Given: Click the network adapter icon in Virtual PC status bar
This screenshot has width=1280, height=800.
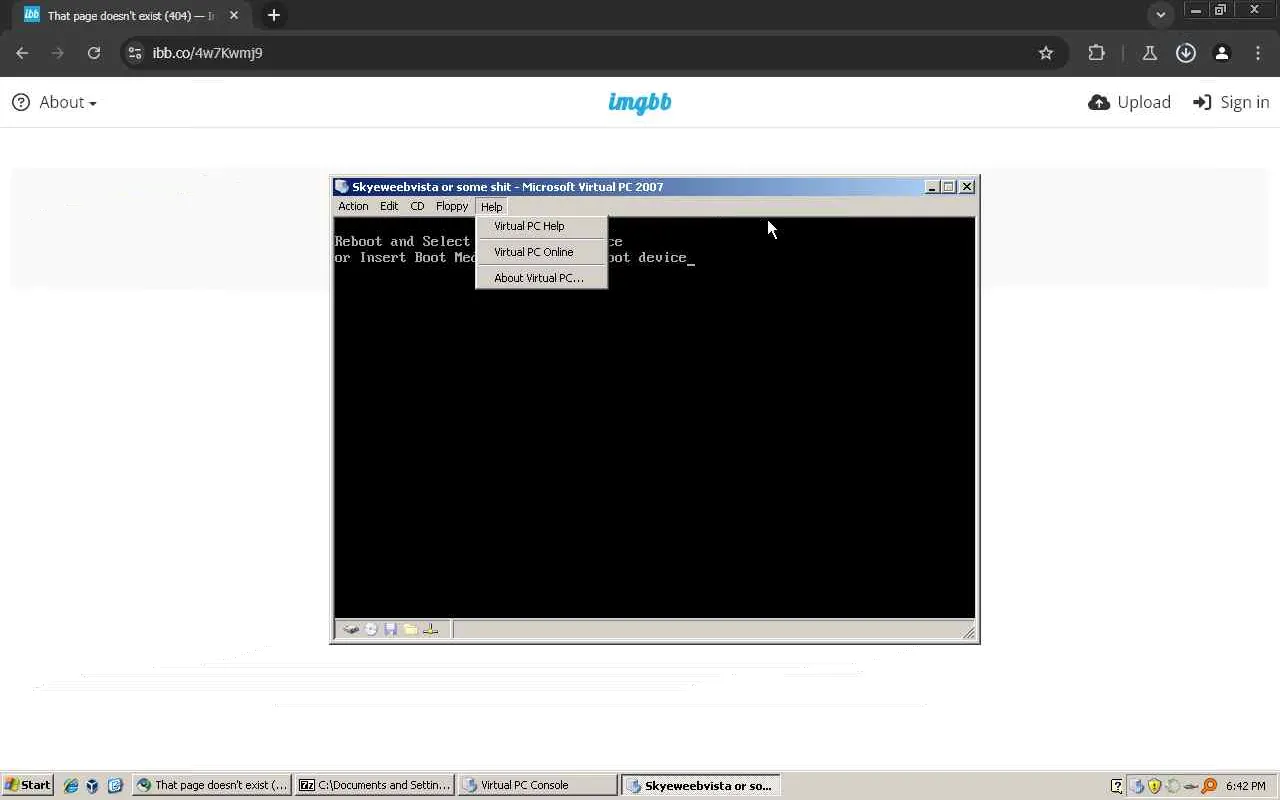Looking at the screenshot, I should point(431,629).
